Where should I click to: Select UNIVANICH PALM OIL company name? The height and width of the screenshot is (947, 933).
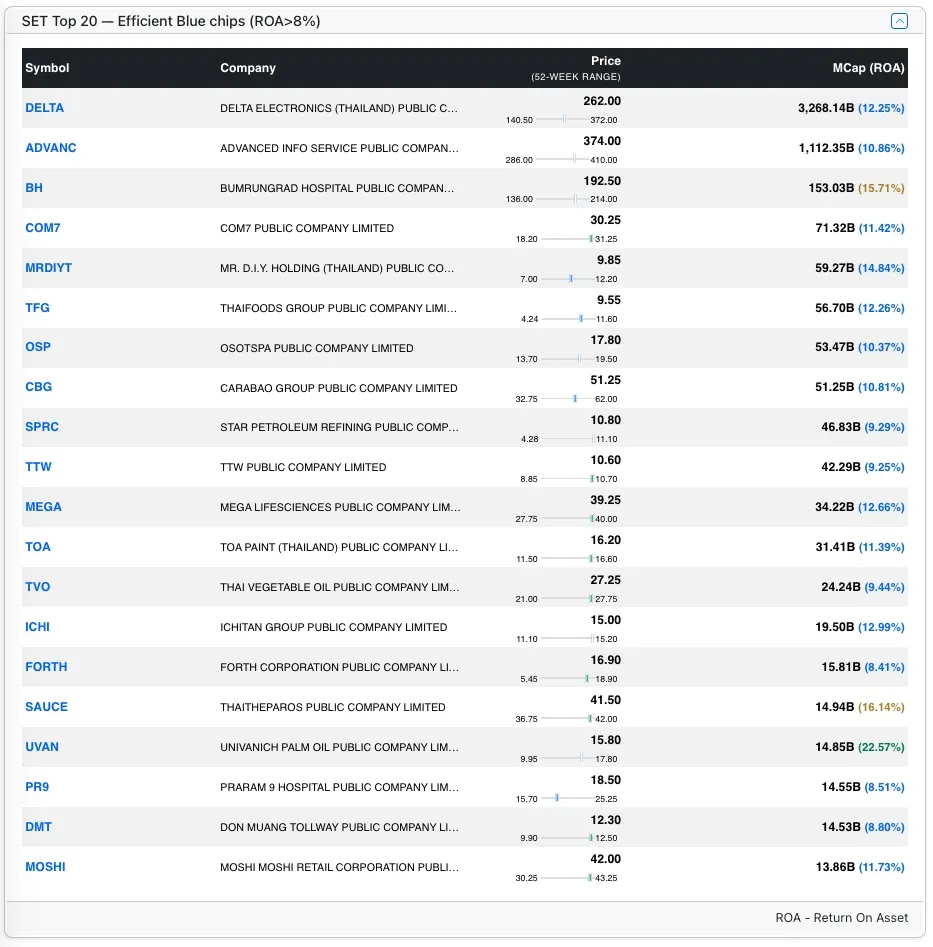point(339,747)
